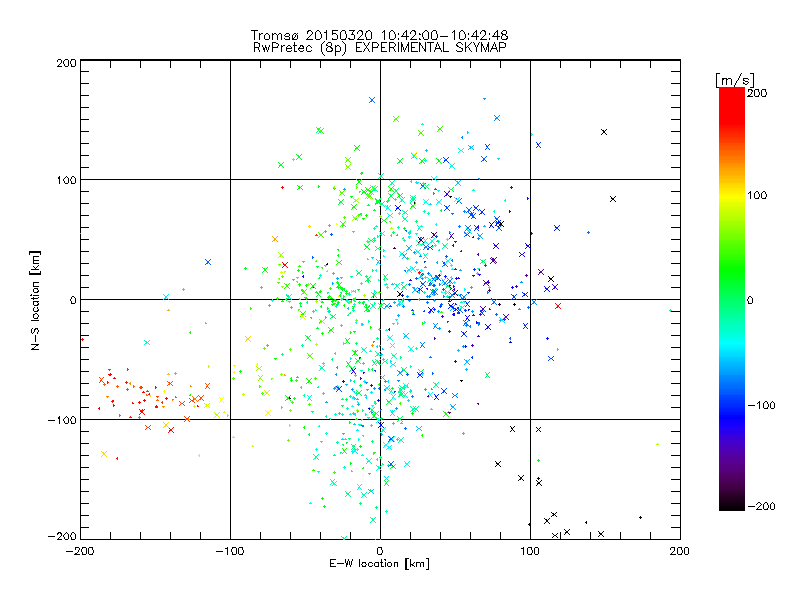Click the colorbar tick label '200'

[x=757, y=93]
